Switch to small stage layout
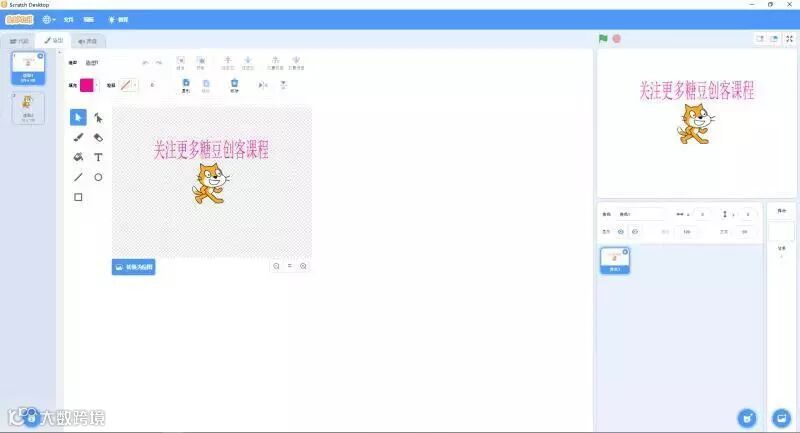The width and height of the screenshot is (800, 433). pos(760,39)
